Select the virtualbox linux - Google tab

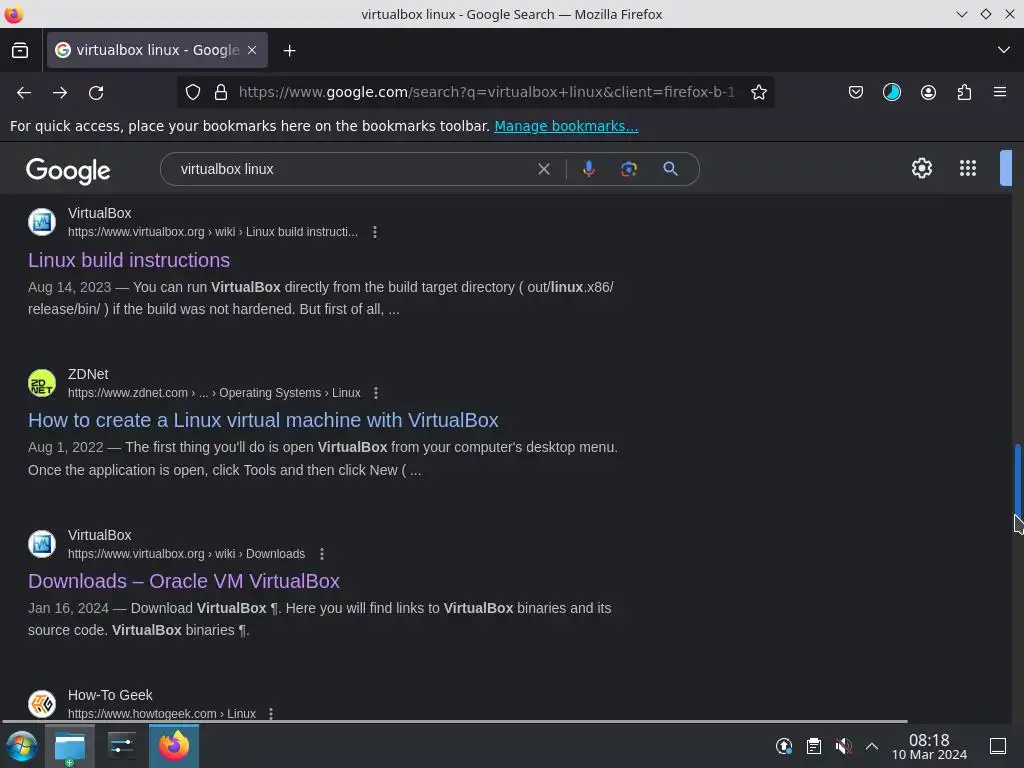pyautogui.click(x=157, y=50)
